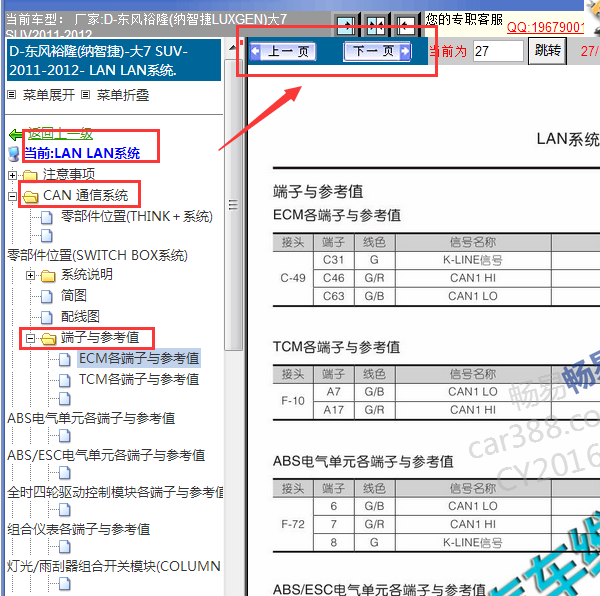Select the 系统说明 tree folder label
Image resolution: width=600 pixels, height=596 pixels.
tap(87, 275)
